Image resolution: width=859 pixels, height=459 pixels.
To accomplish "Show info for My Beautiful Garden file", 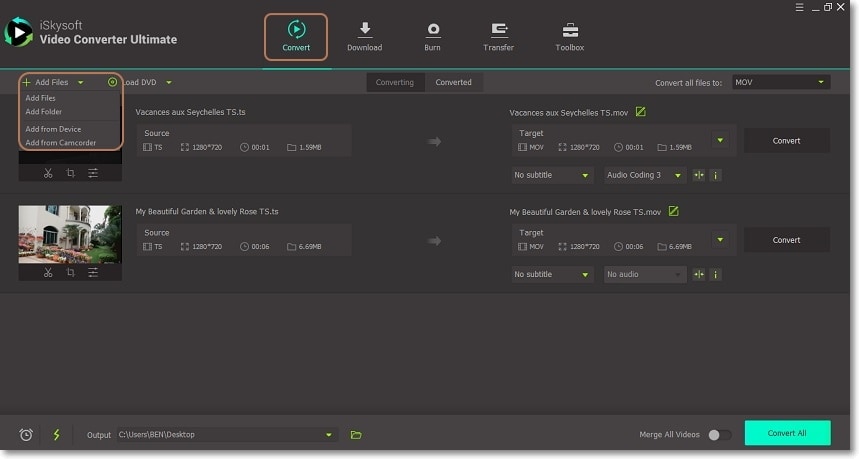I will point(715,274).
